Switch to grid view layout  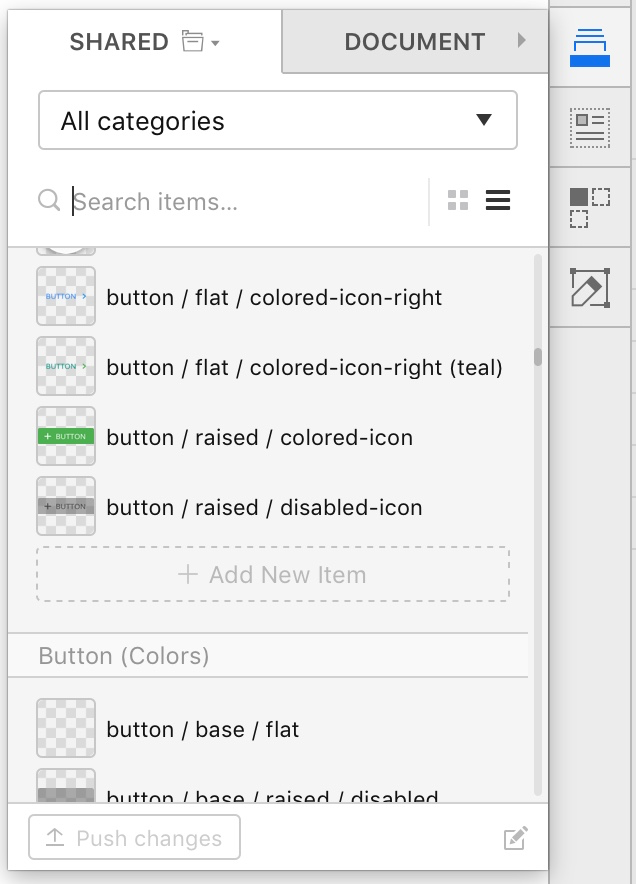[x=458, y=201]
